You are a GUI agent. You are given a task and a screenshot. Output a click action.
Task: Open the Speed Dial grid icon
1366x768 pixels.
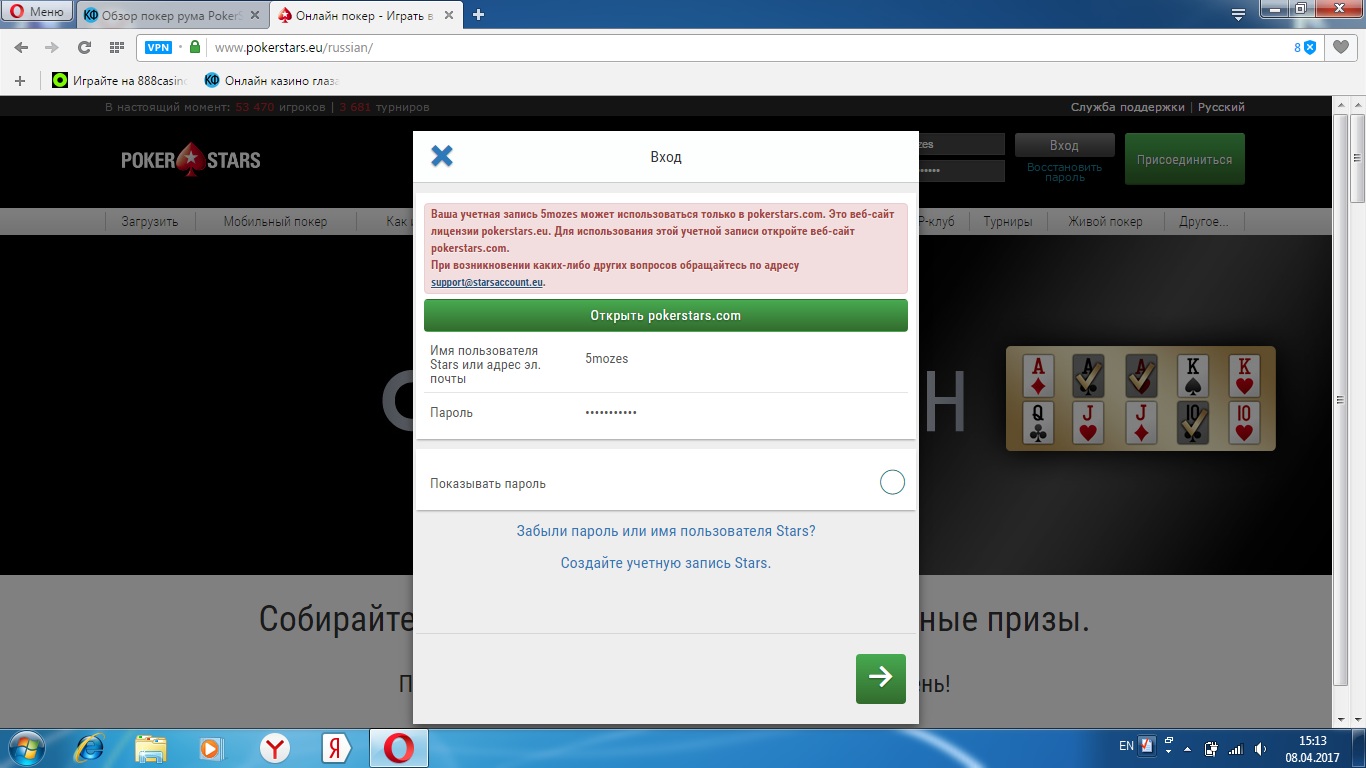coord(117,47)
